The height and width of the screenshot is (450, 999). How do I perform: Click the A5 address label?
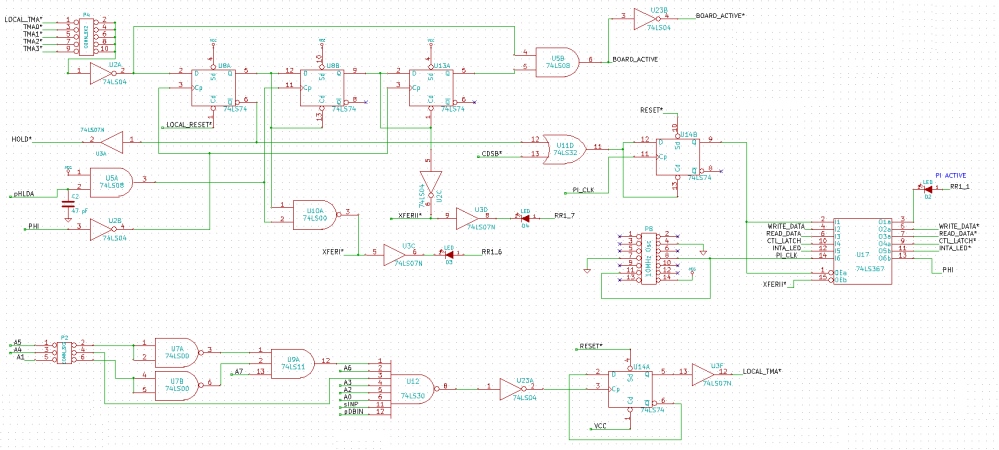pyautogui.click(x=18, y=342)
